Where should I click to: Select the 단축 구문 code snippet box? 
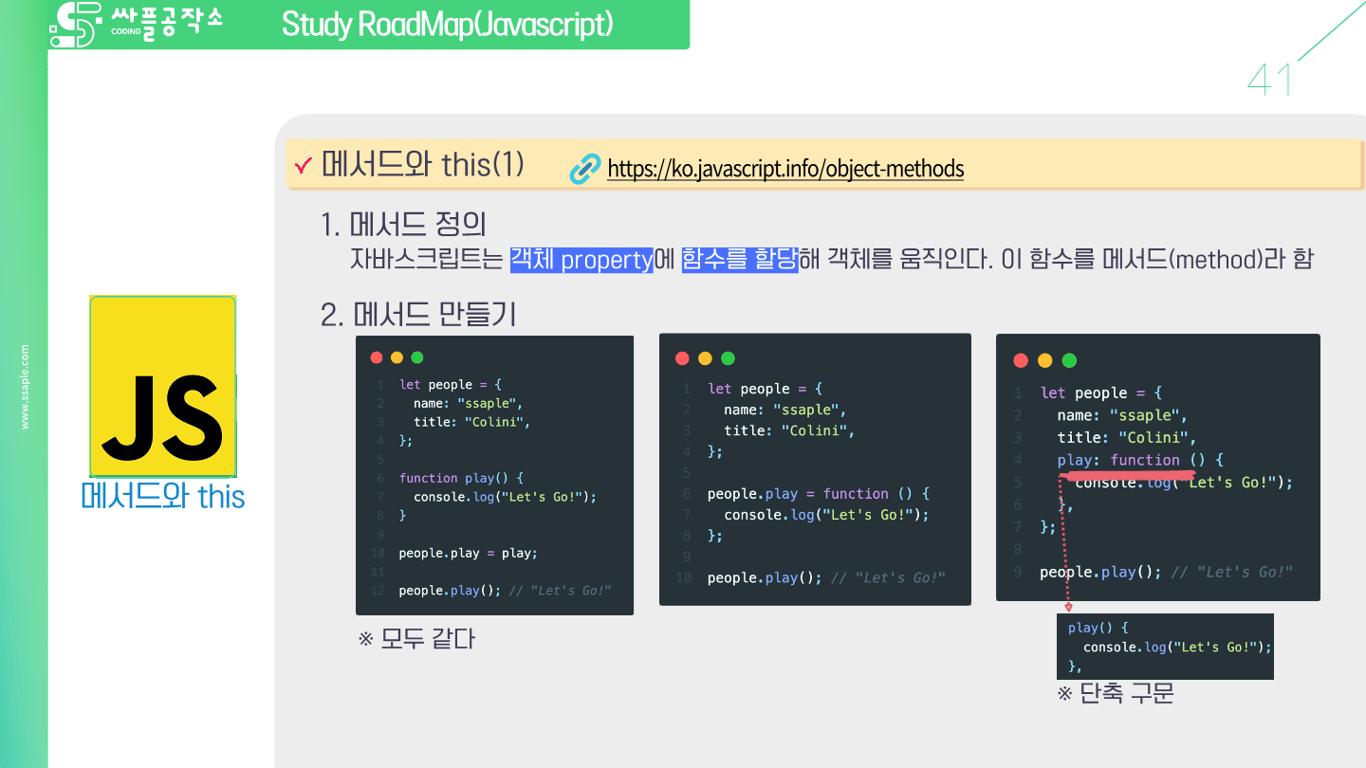tap(1164, 646)
